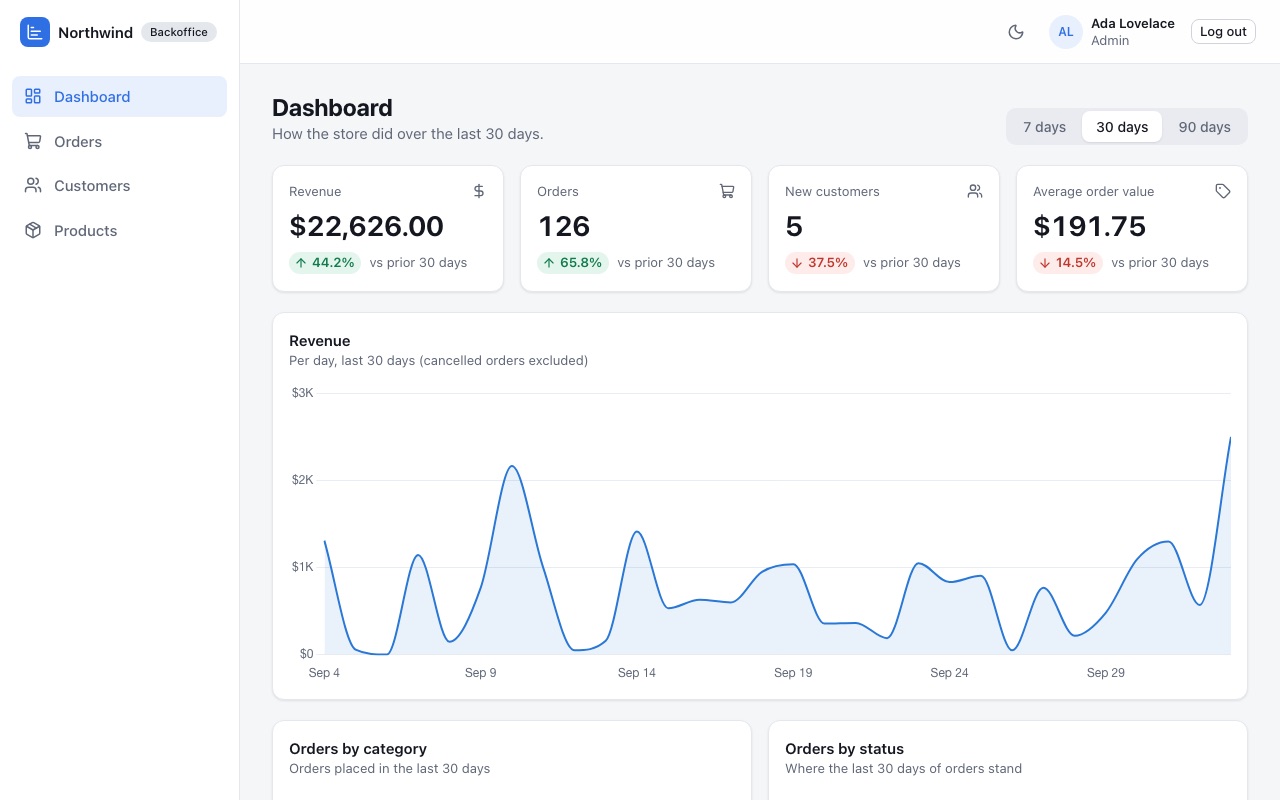1280x800 pixels.
Task: Click the Orders cart icon in sidebar
Action: click(33, 142)
